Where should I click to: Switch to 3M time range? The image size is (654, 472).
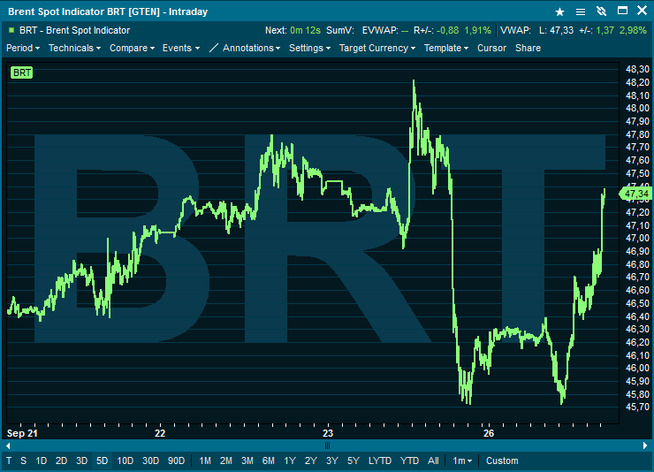[x=247, y=461]
